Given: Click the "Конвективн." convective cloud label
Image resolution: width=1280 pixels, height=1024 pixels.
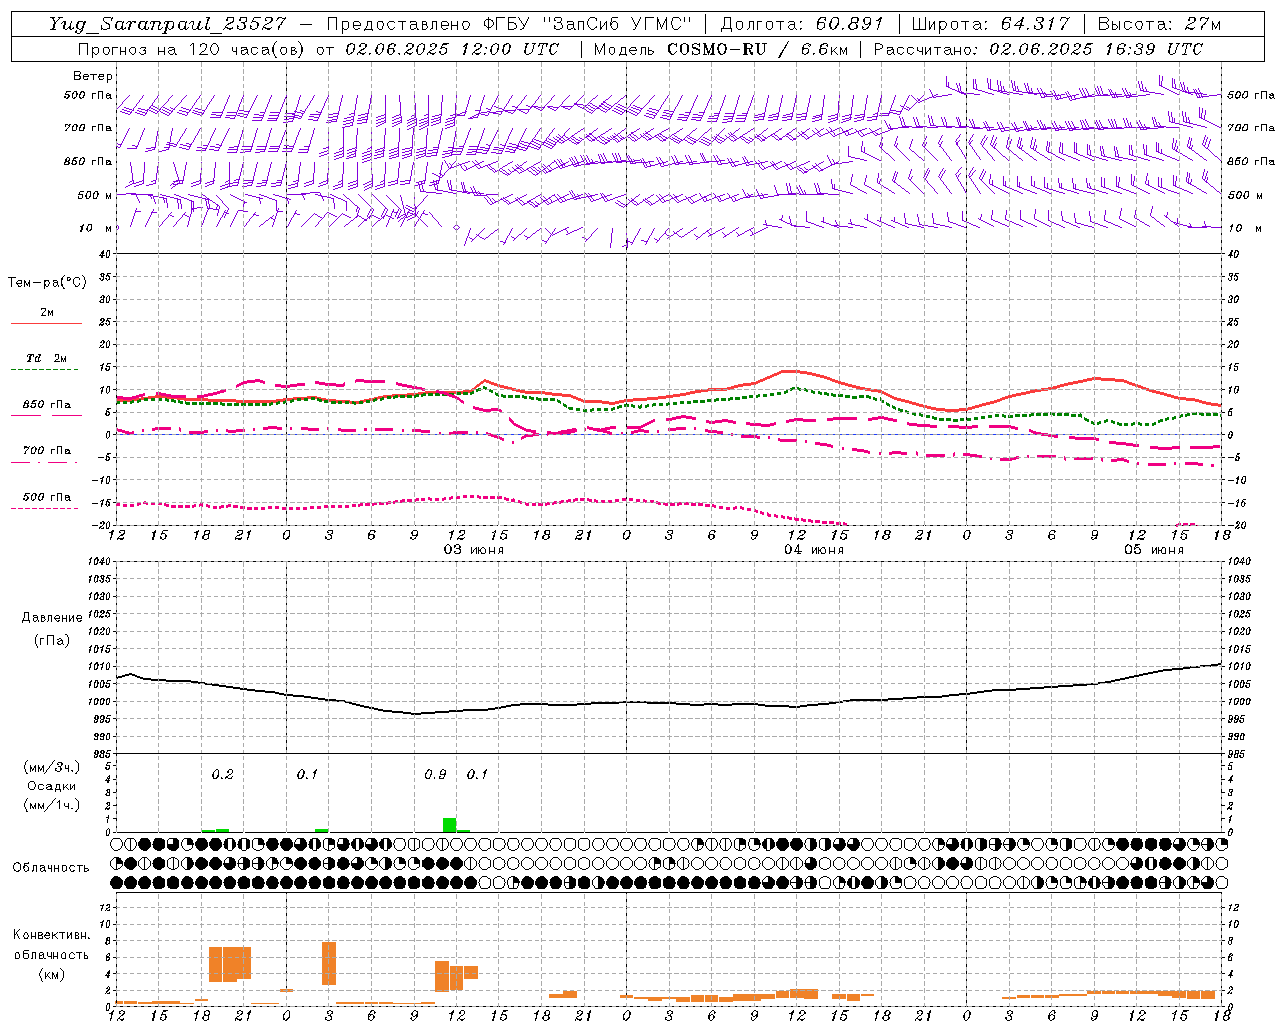Looking at the screenshot, I should [52, 935].
